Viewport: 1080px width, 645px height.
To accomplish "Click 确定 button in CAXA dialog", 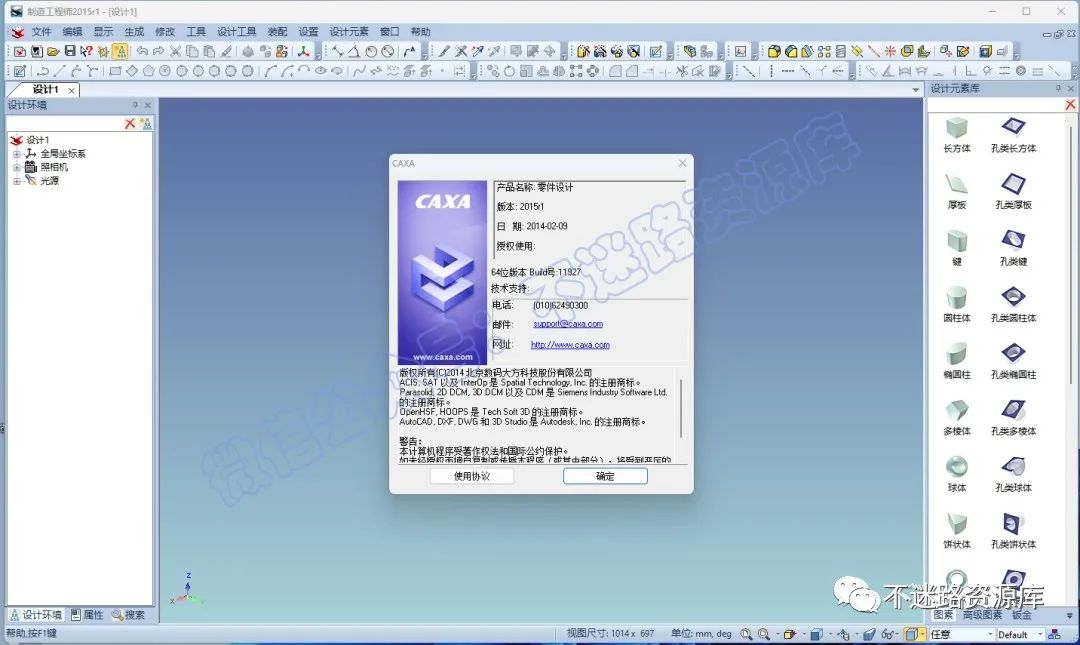I will [x=605, y=476].
